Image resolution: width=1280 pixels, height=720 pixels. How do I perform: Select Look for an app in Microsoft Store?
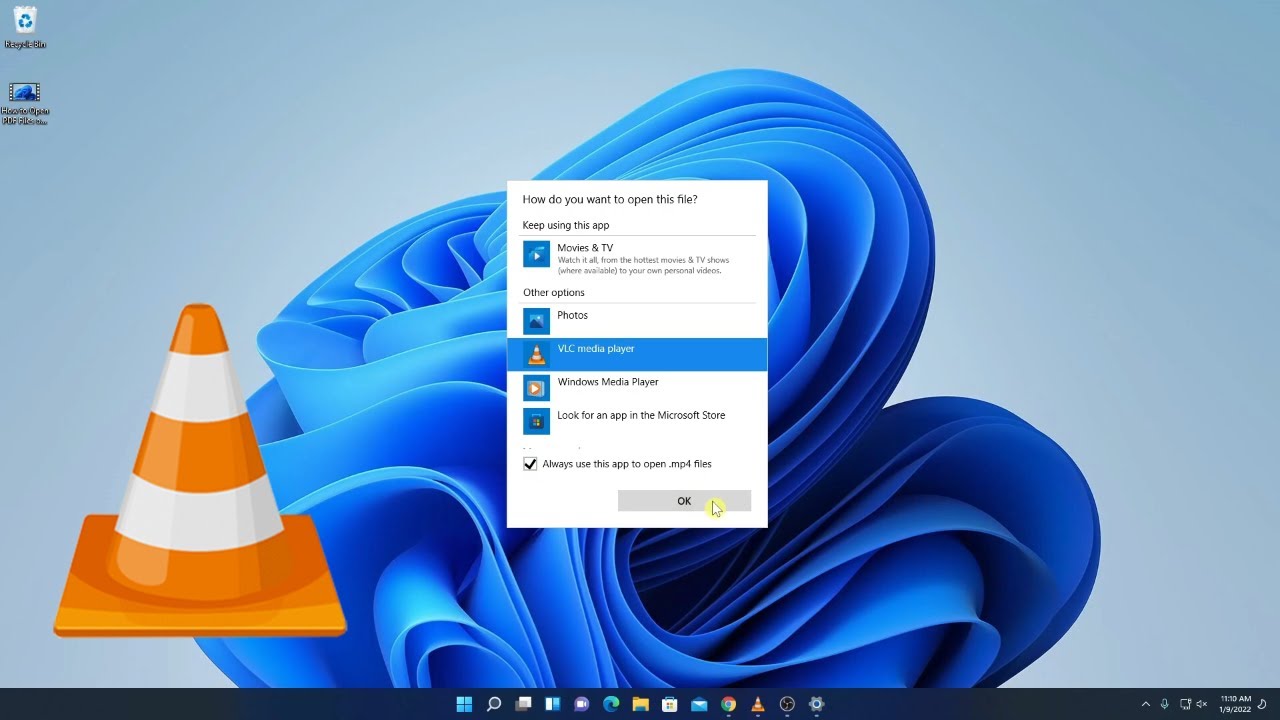pyautogui.click(x=637, y=420)
